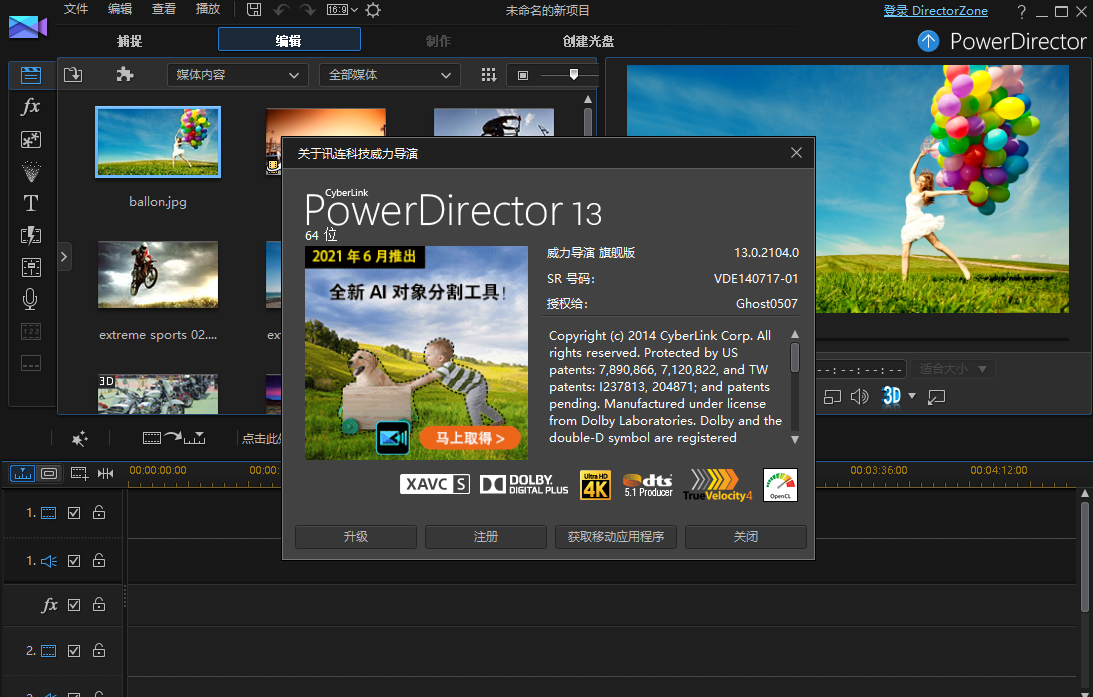This screenshot has width=1093, height=697.
Task: Expand the library side panel arrow
Action: click(x=64, y=257)
